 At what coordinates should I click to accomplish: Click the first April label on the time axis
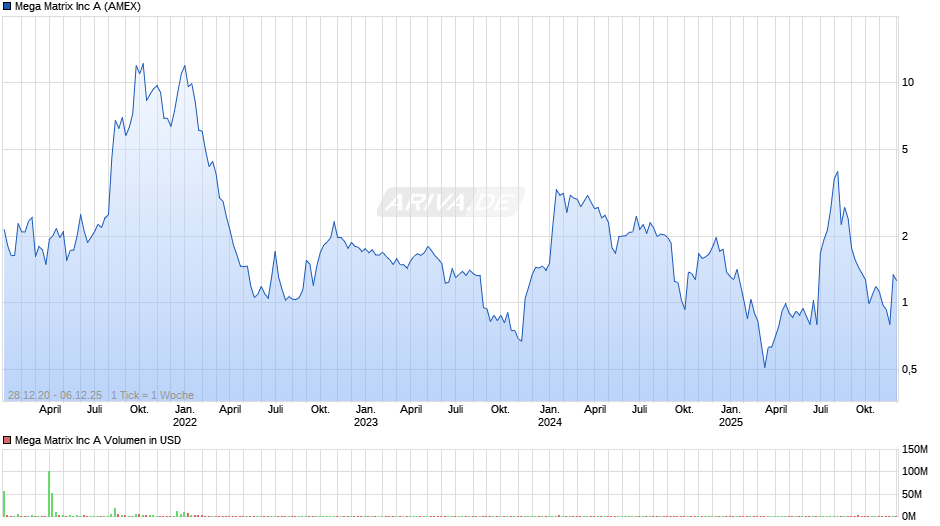(x=50, y=410)
